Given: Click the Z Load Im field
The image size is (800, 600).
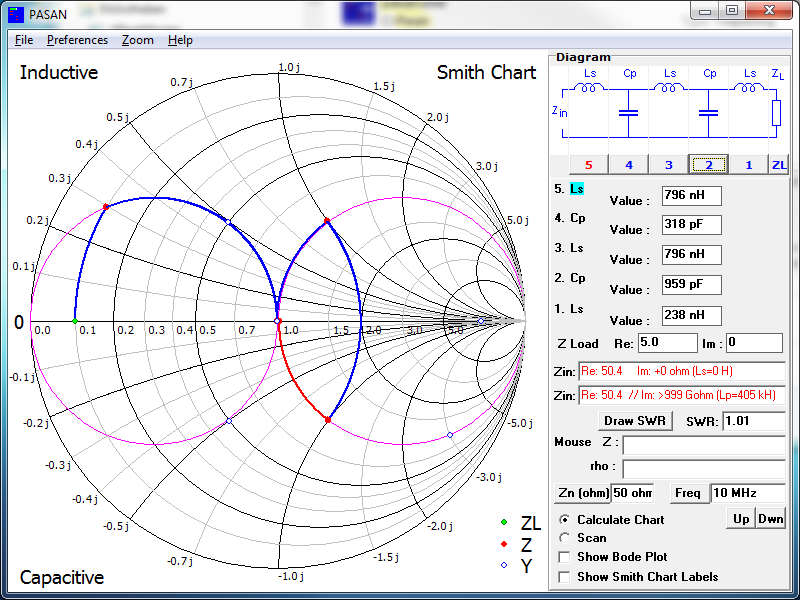Looking at the screenshot, I should [754, 343].
